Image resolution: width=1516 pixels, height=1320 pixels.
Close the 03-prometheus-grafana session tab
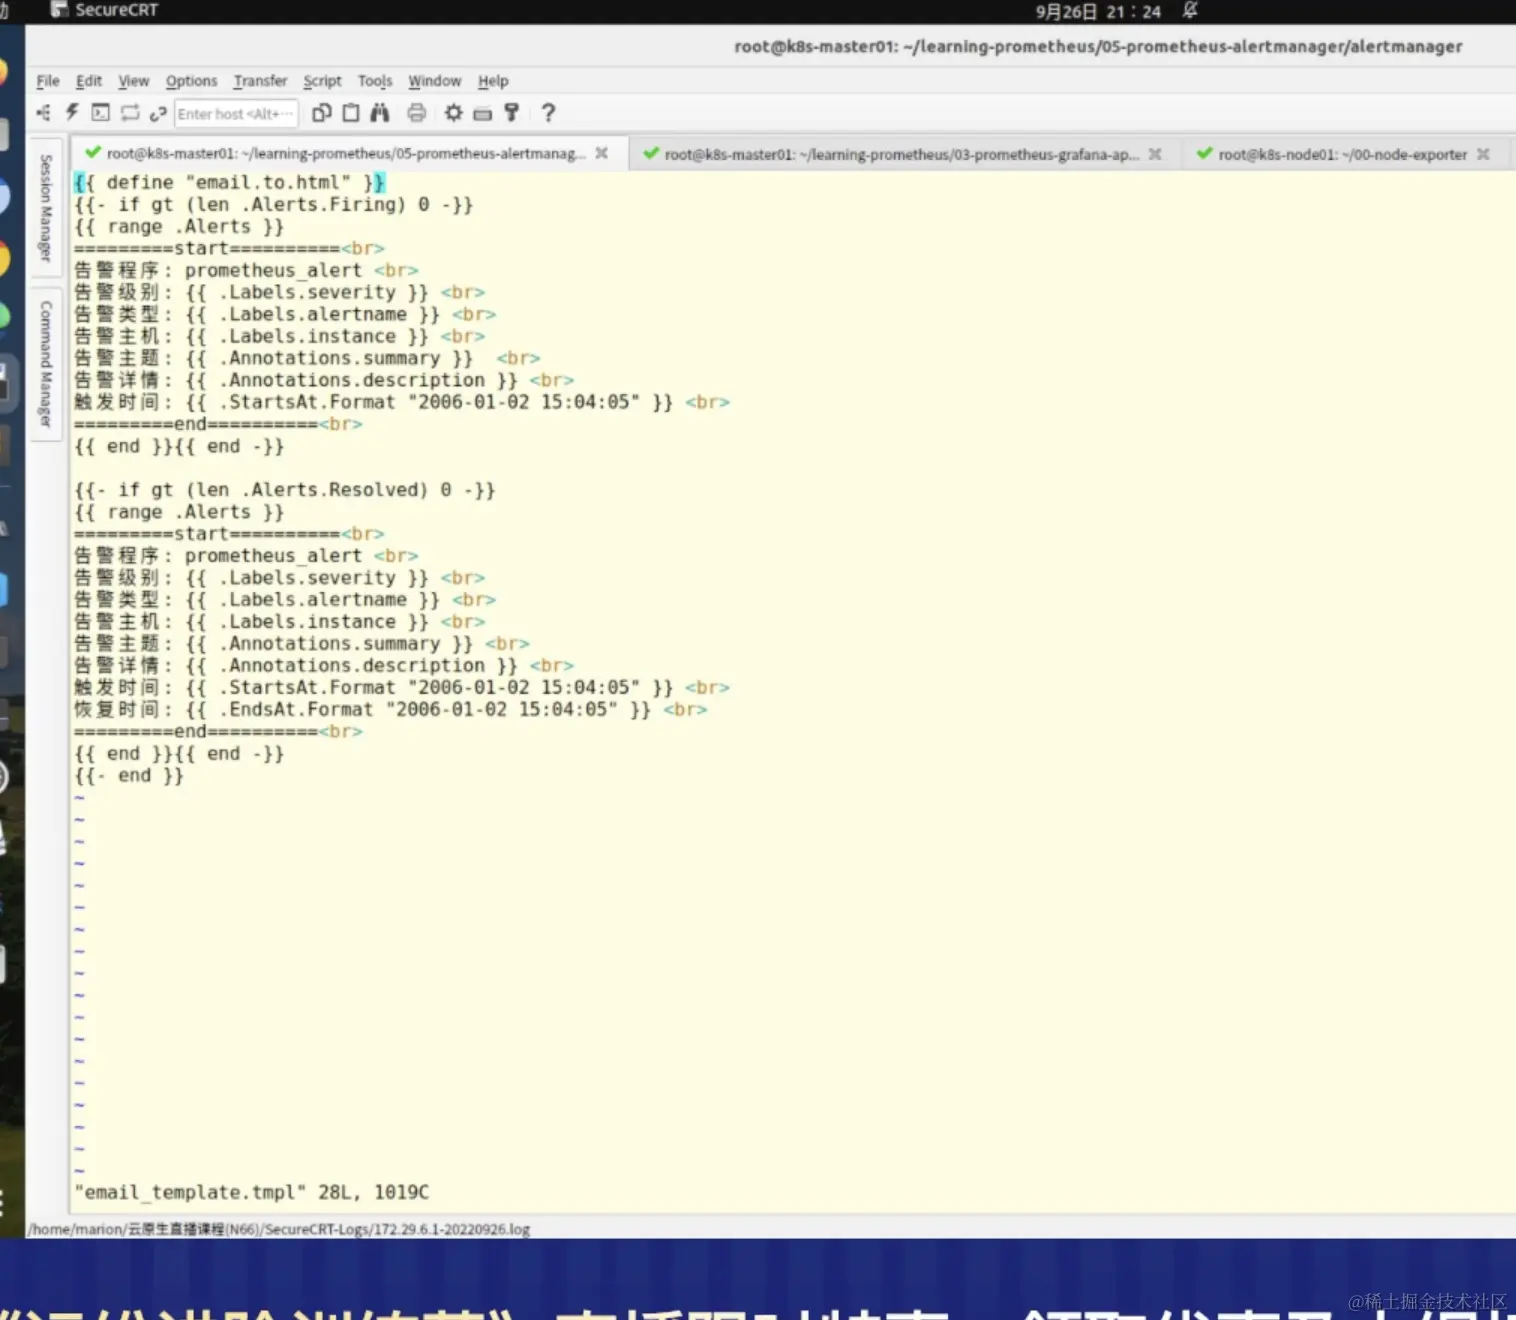(x=1155, y=154)
